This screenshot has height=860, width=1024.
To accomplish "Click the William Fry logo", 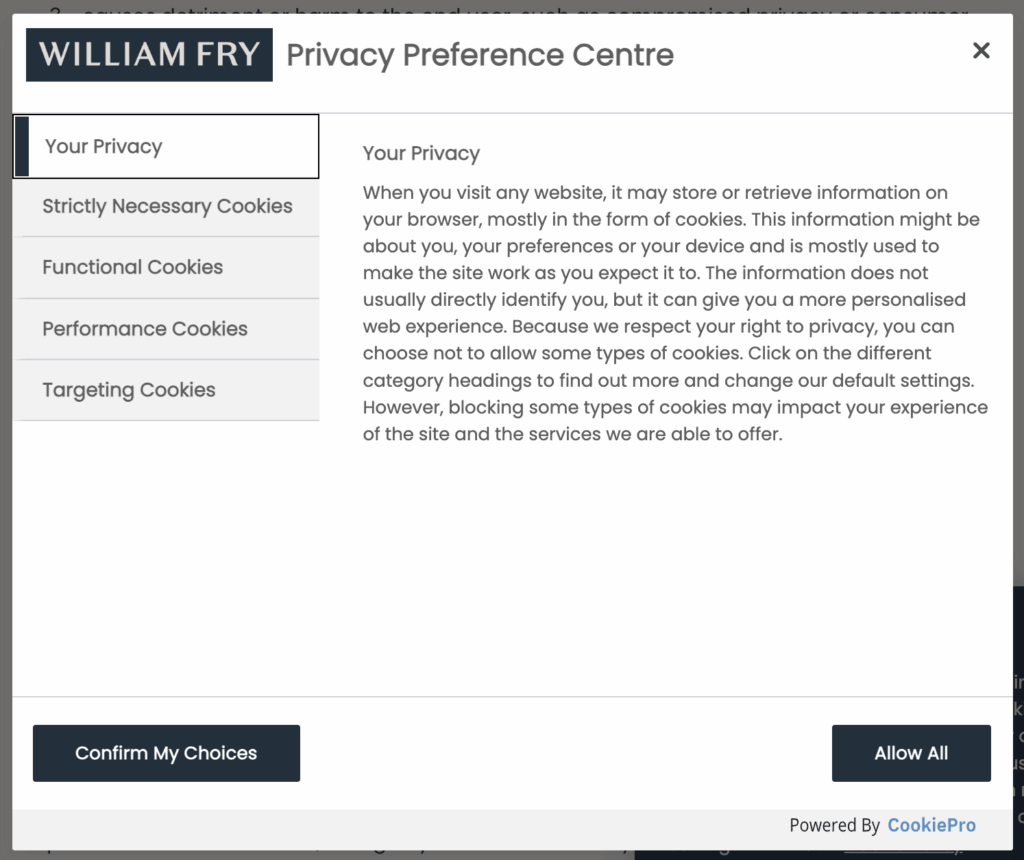I will 148,55.
